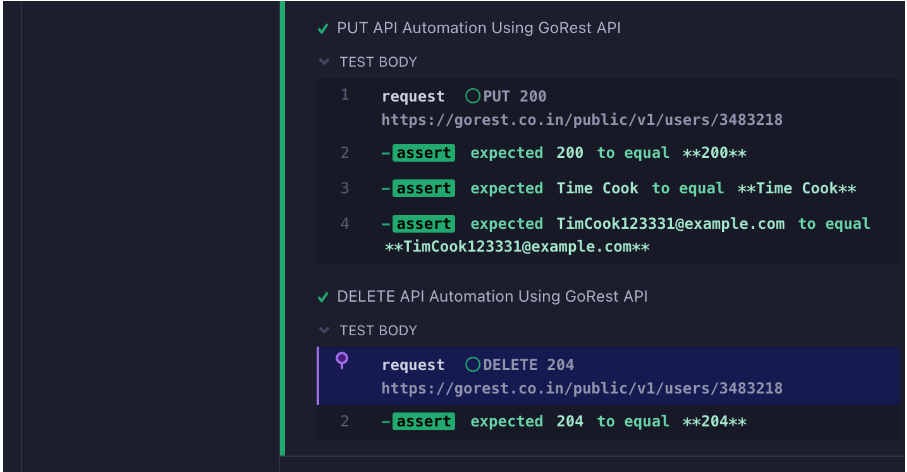
Task: Click the assert badge for 200 equals 200
Action: click(424, 153)
